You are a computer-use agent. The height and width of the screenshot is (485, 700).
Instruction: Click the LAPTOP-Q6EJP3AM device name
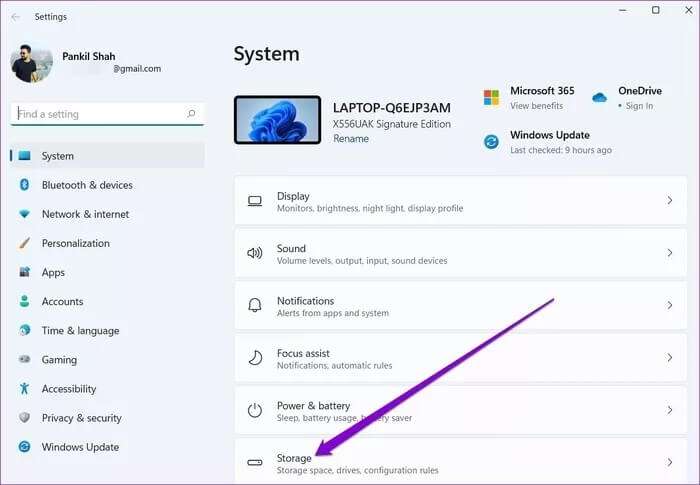click(392, 108)
